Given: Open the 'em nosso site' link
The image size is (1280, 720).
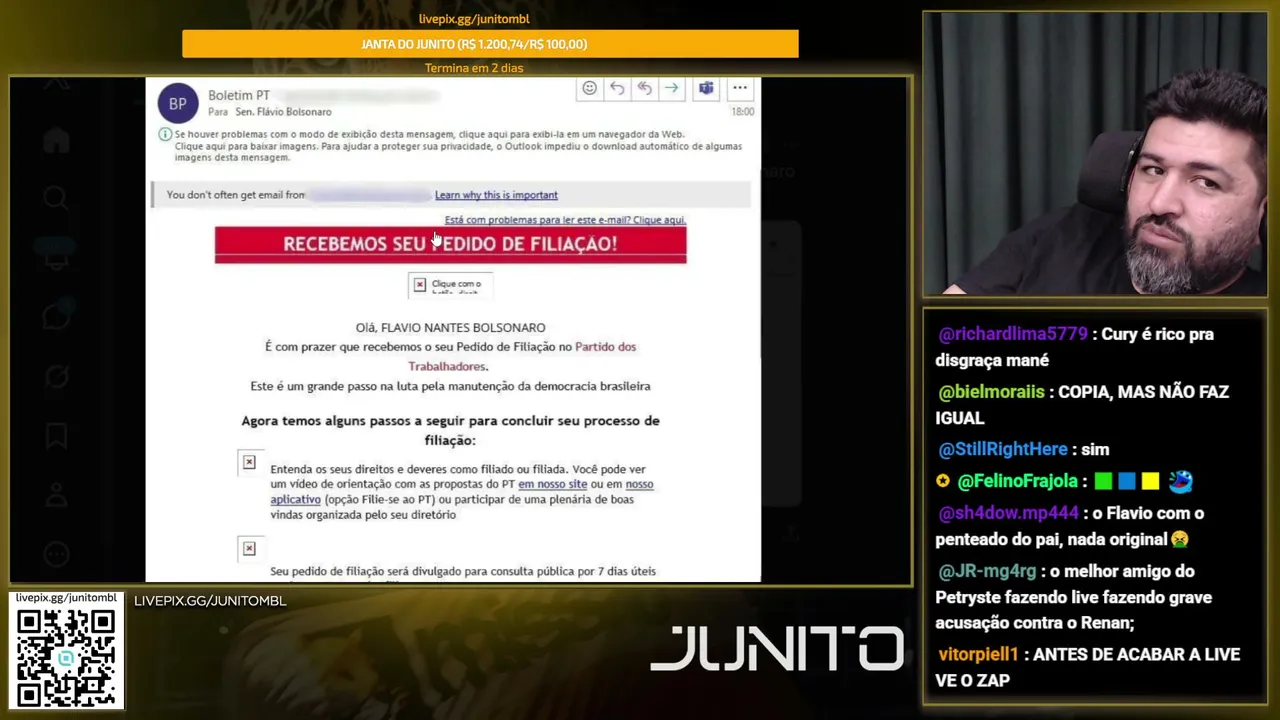Looking at the screenshot, I should pyautogui.click(x=552, y=484).
